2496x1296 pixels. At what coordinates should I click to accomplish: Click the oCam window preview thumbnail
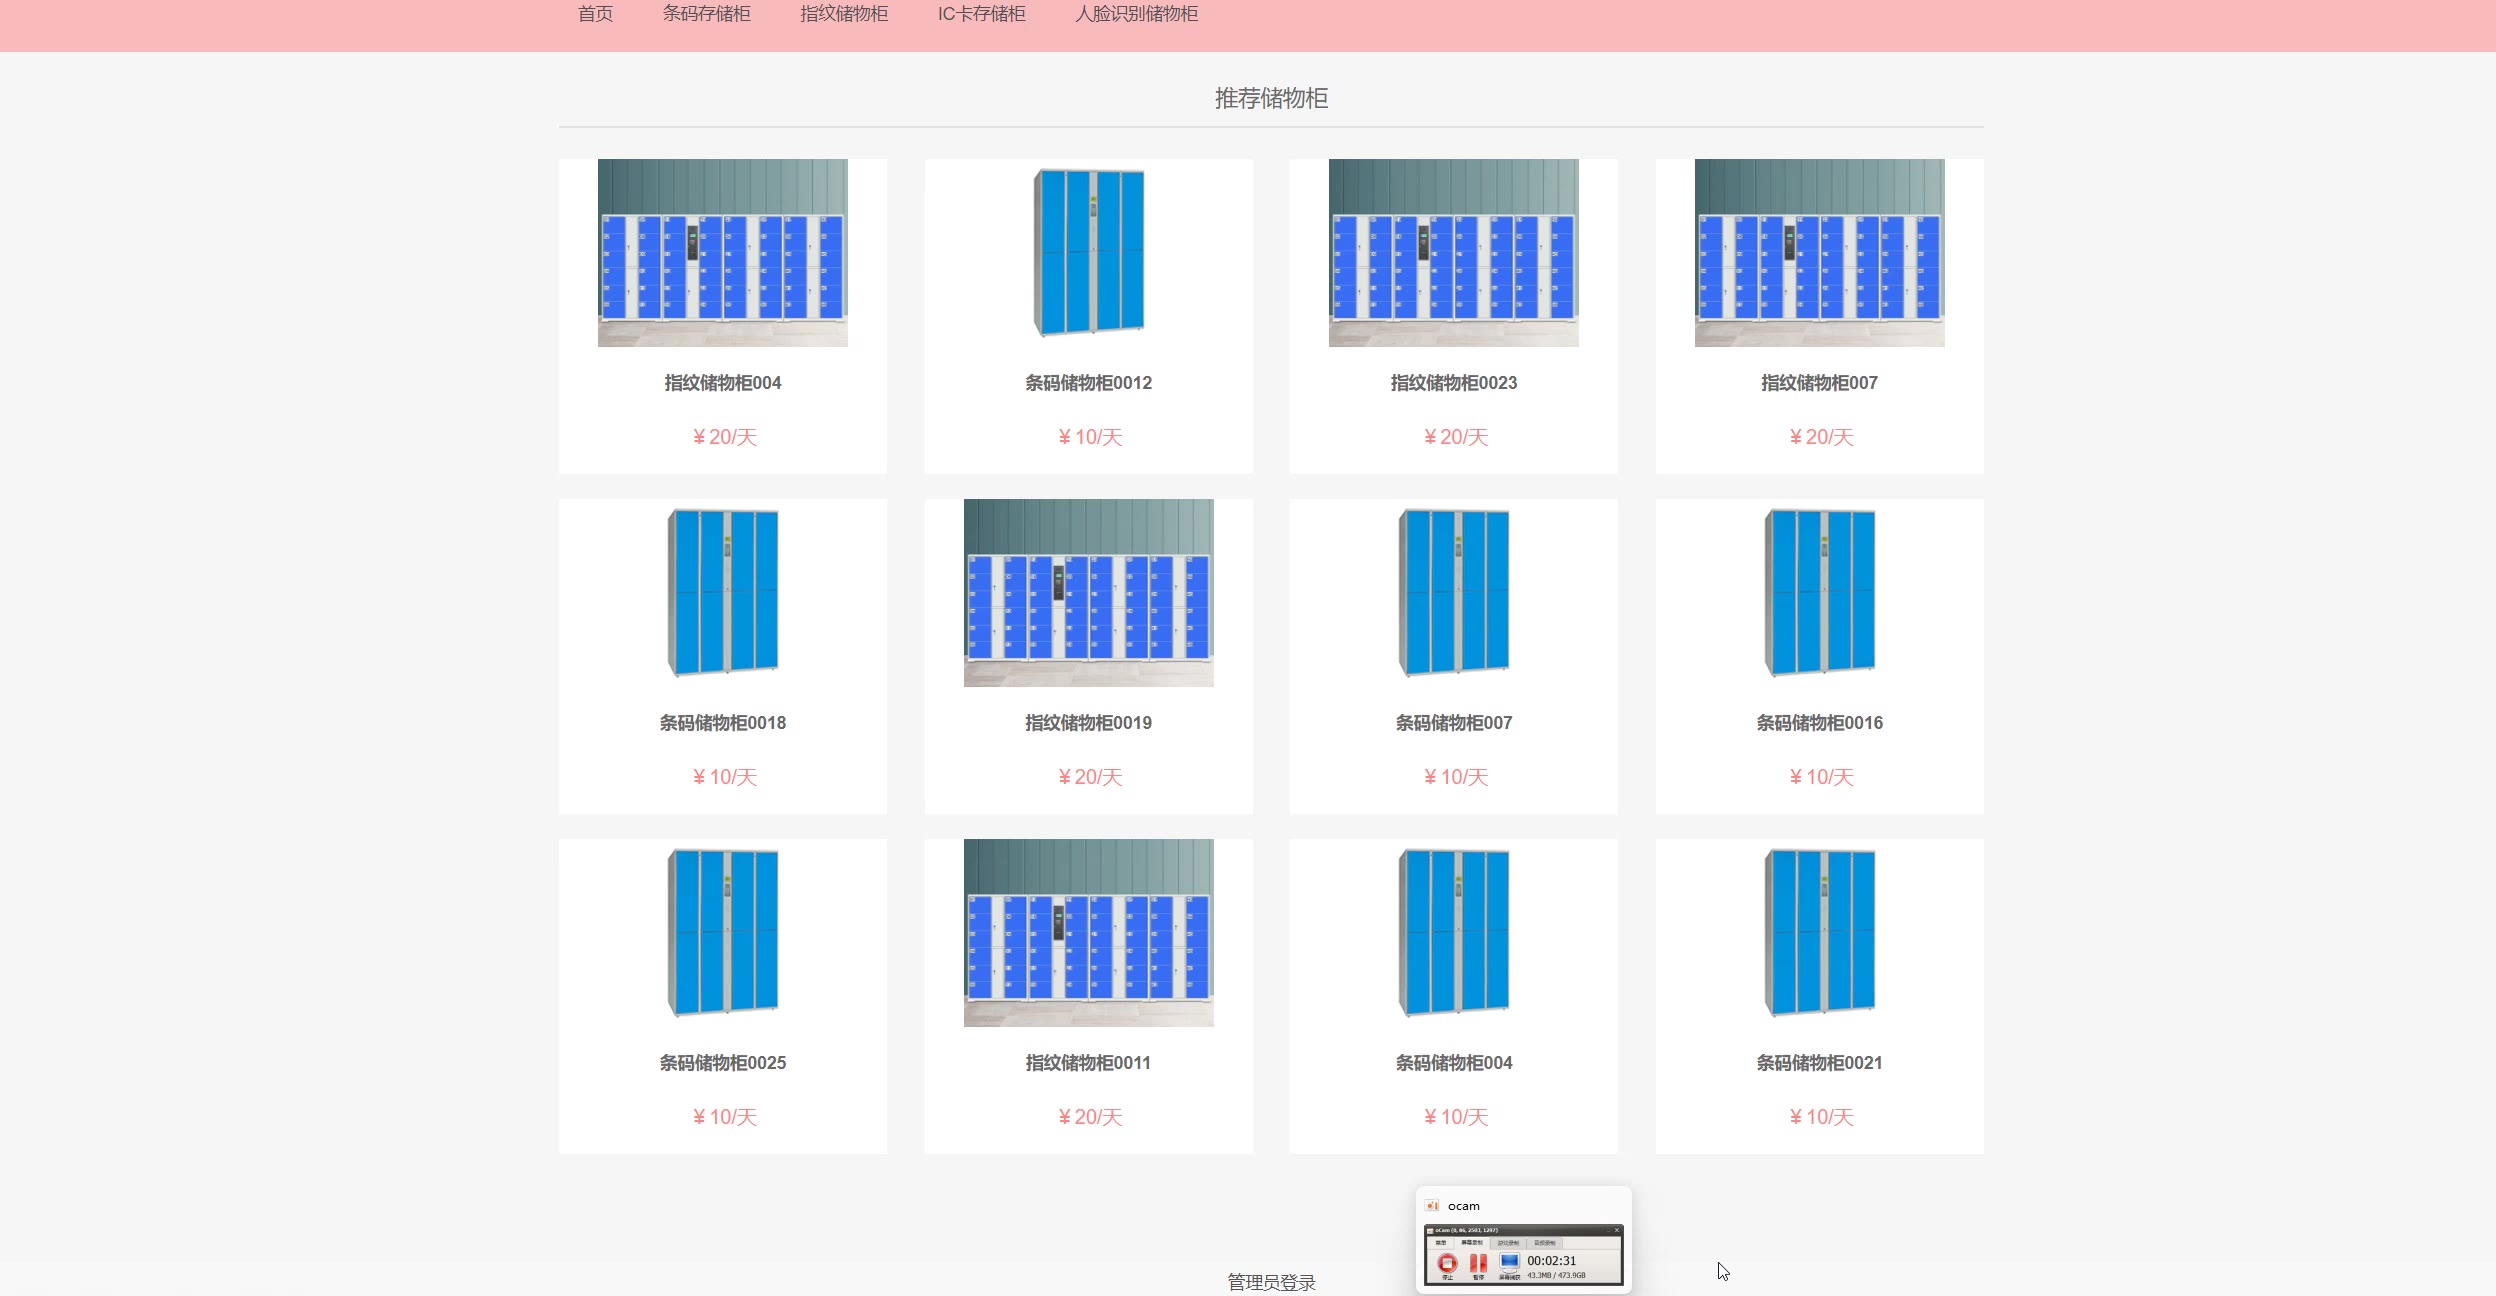pyautogui.click(x=1523, y=1255)
